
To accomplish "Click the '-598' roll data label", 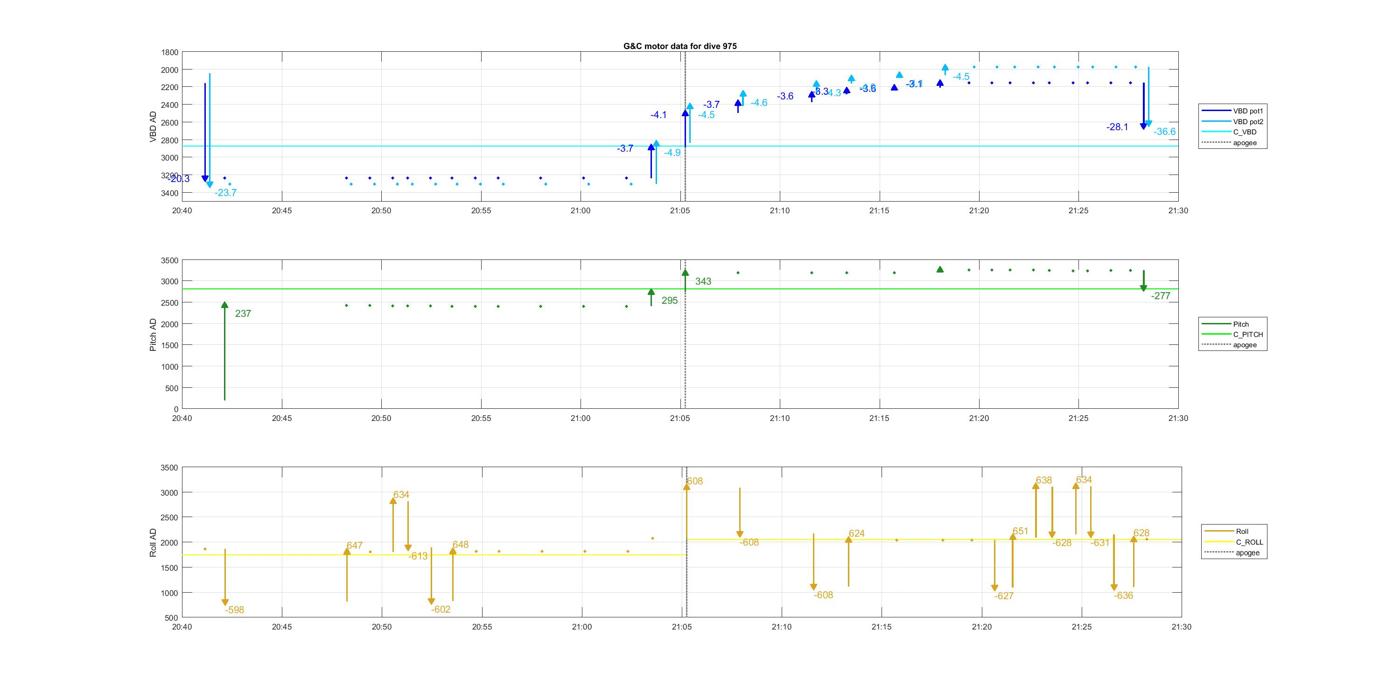I will (x=234, y=610).
